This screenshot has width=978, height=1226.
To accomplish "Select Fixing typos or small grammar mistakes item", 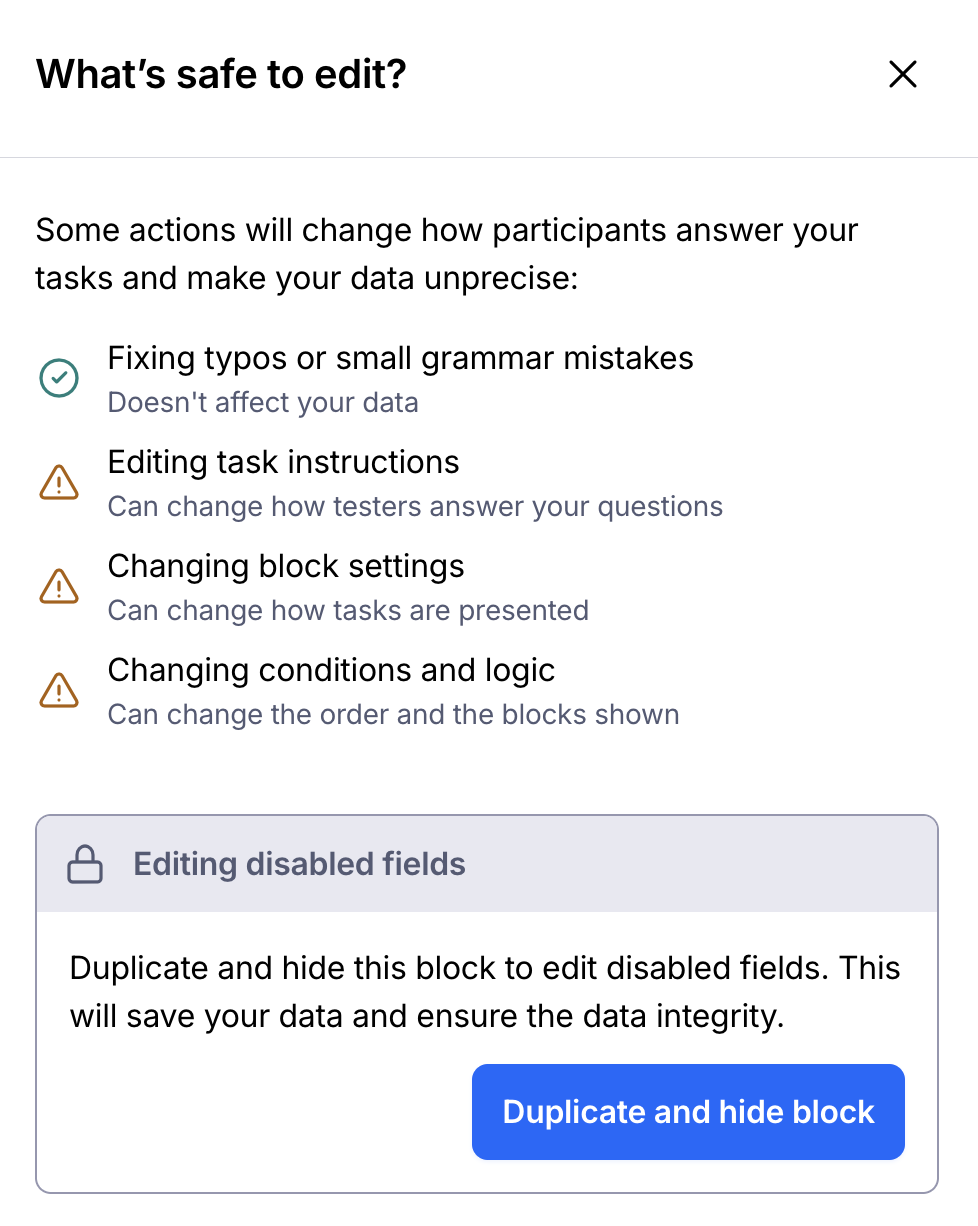I will pos(400,358).
